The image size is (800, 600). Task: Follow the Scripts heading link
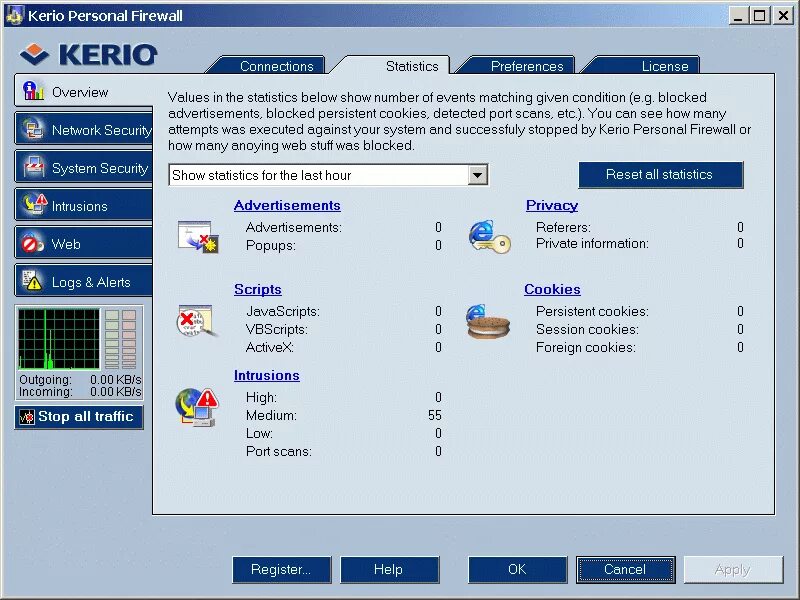coord(258,289)
